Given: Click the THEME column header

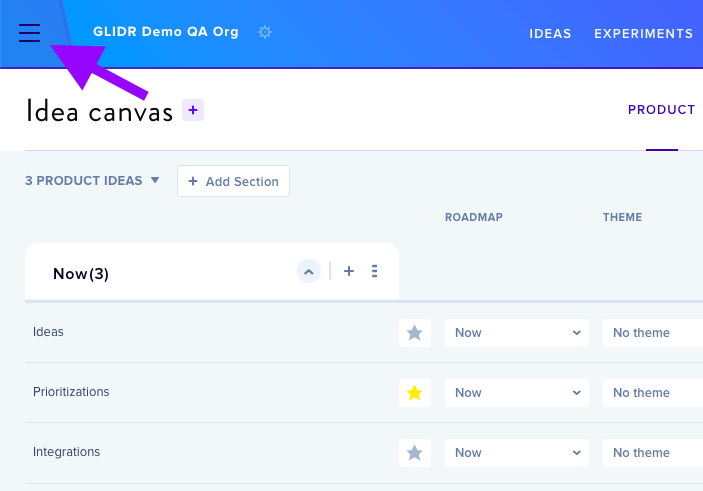Looking at the screenshot, I should tap(622, 217).
